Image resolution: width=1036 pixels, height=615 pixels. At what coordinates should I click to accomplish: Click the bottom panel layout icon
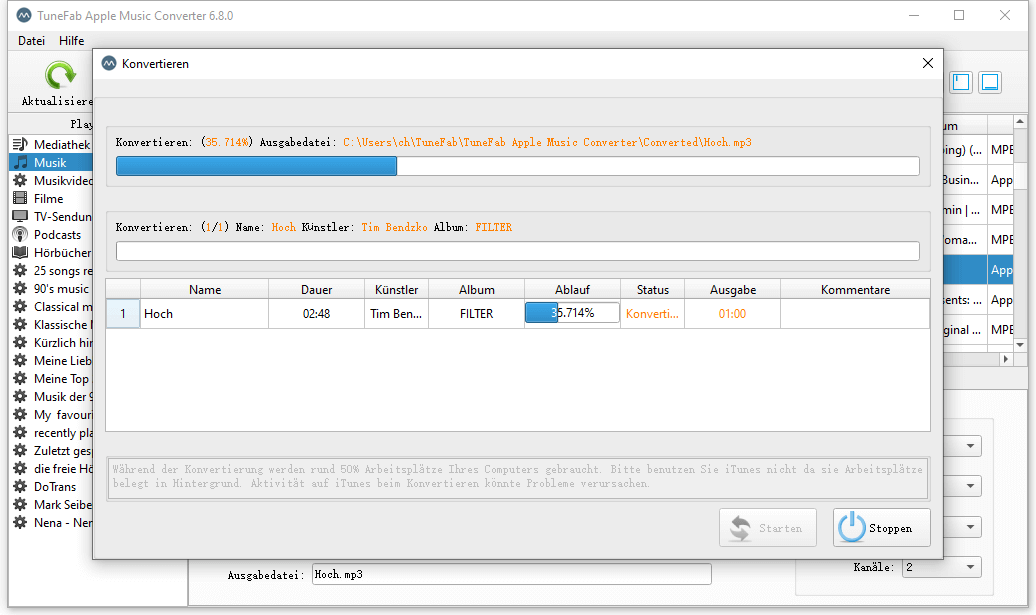pos(990,82)
